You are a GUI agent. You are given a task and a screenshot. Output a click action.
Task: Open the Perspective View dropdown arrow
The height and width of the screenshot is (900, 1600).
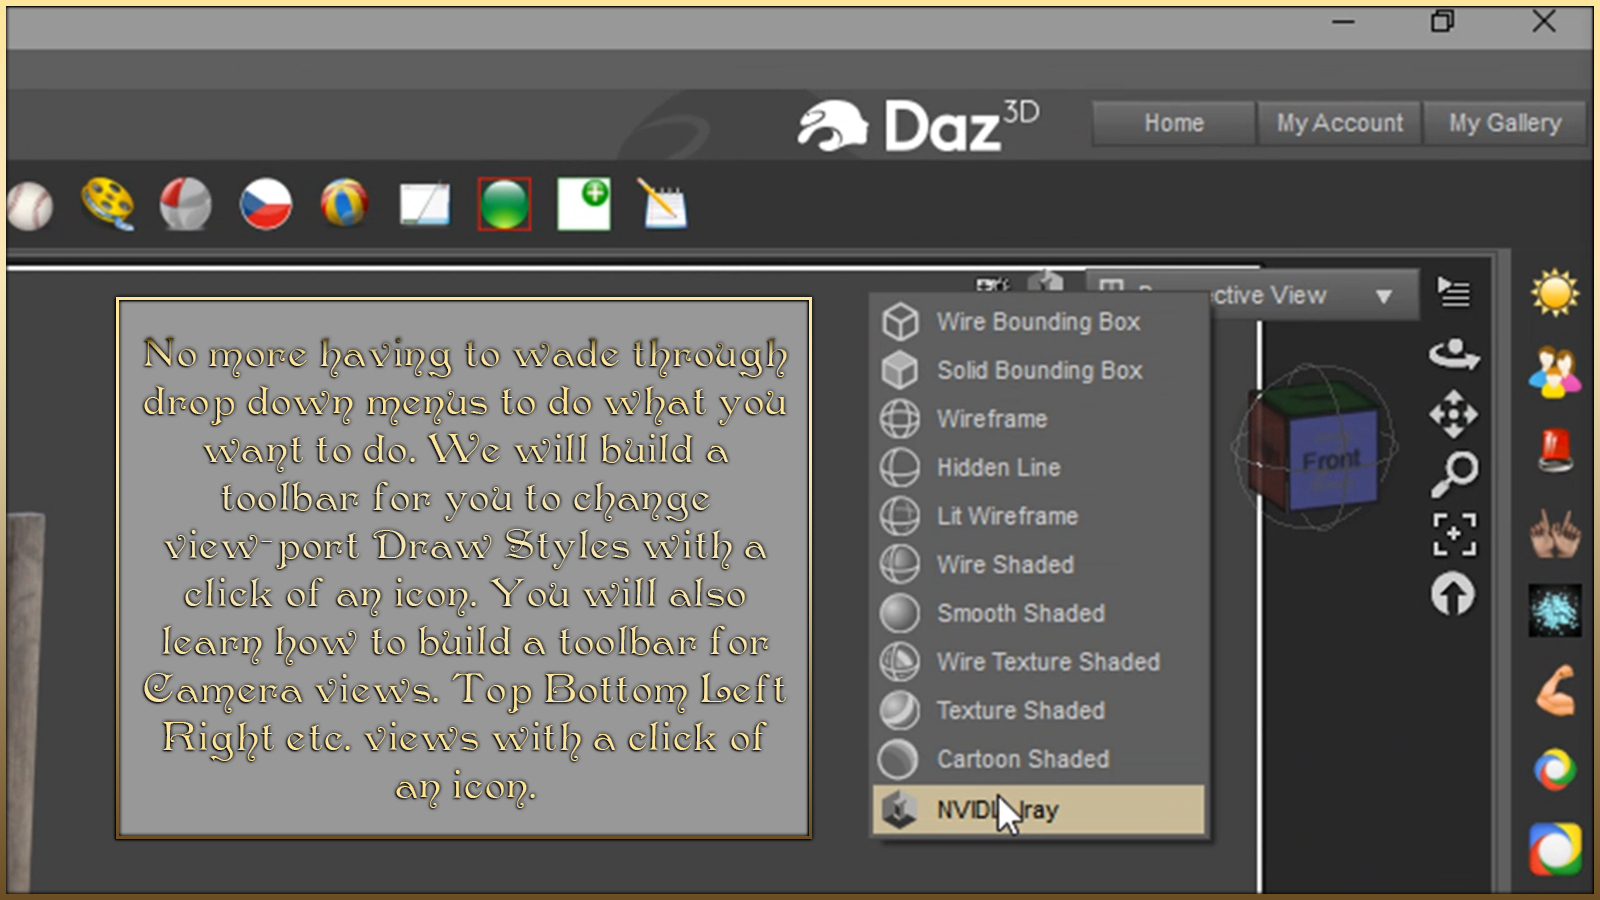1384,296
